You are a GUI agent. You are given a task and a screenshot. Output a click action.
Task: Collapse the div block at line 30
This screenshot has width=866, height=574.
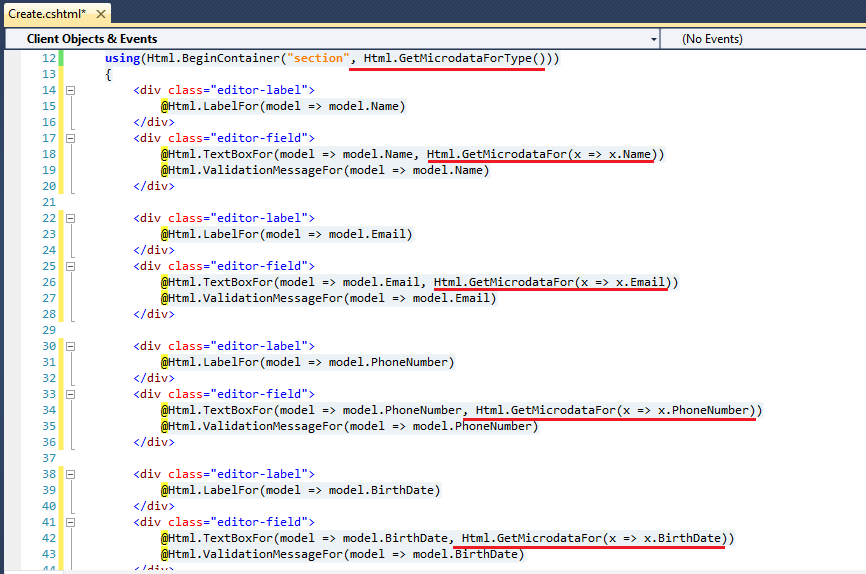coord(71,346)
